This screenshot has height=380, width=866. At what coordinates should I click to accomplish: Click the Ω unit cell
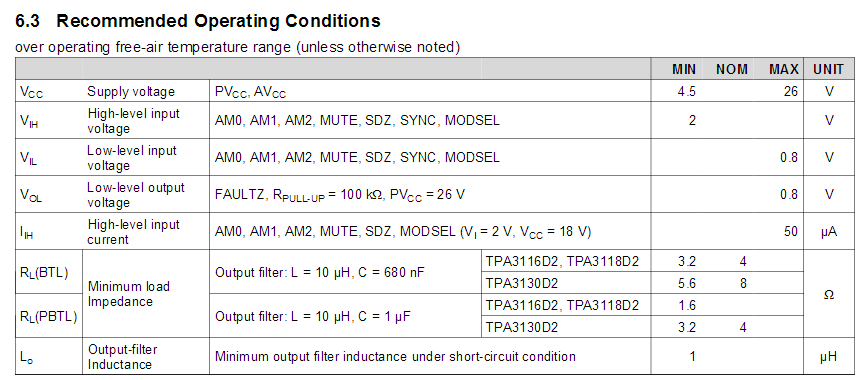828,295
